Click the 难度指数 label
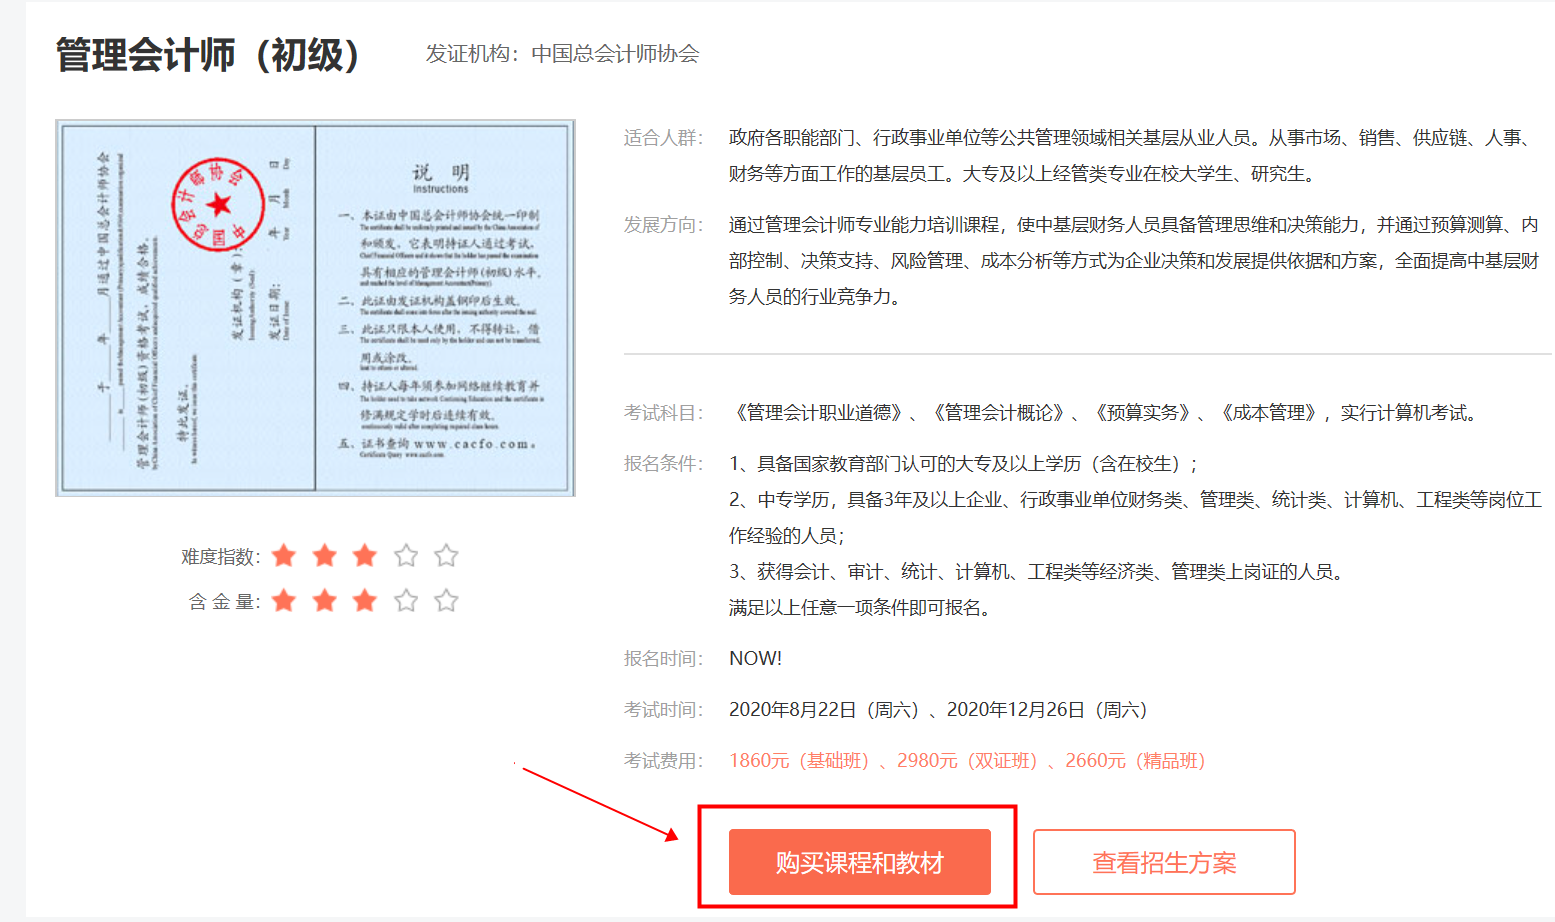This screenshot has height=922, width=1555. point(221,557)
